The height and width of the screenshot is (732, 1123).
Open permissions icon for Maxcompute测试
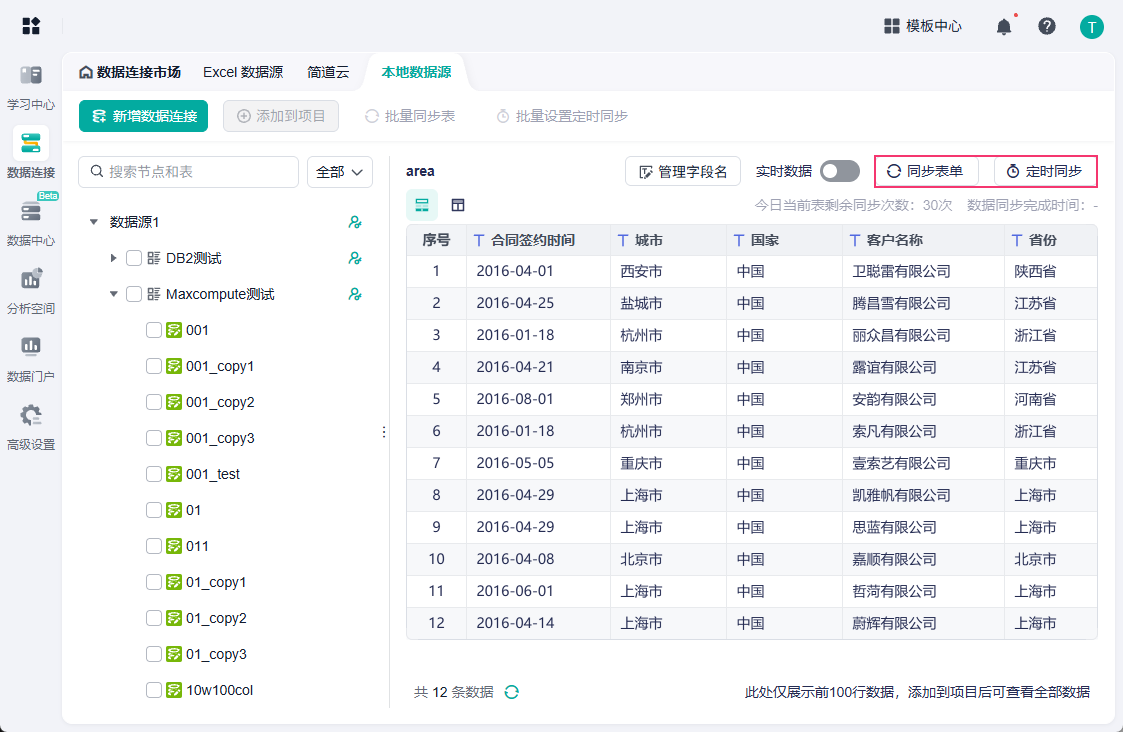coord(355,294)
